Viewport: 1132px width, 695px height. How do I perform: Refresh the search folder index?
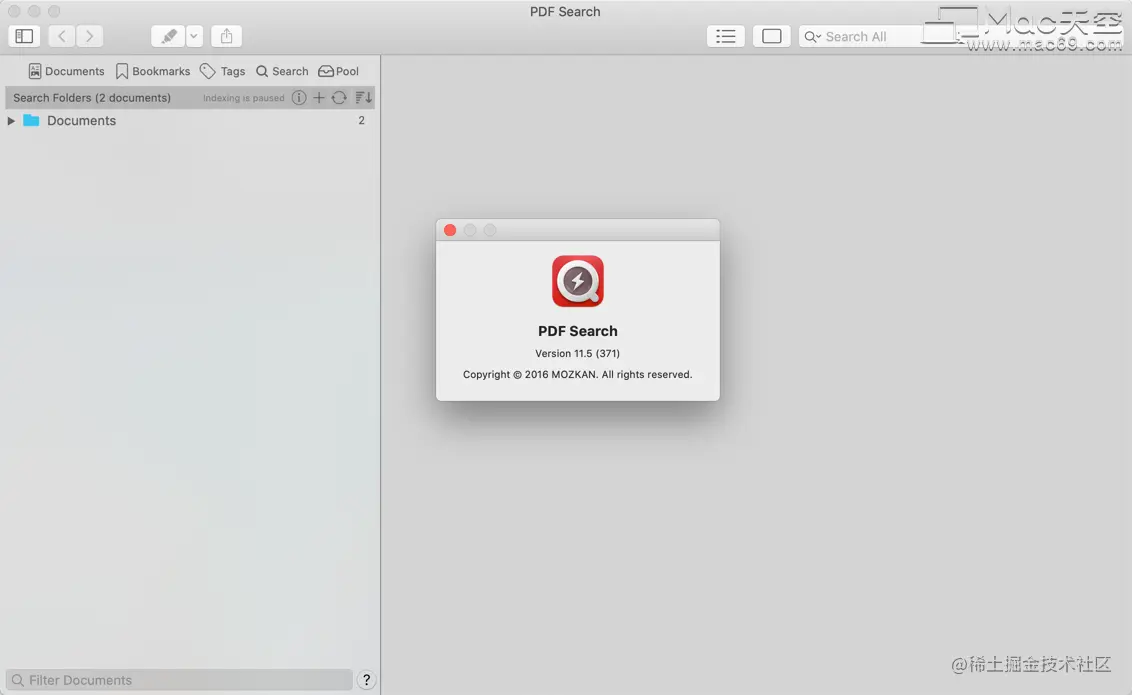click(339, 97)
